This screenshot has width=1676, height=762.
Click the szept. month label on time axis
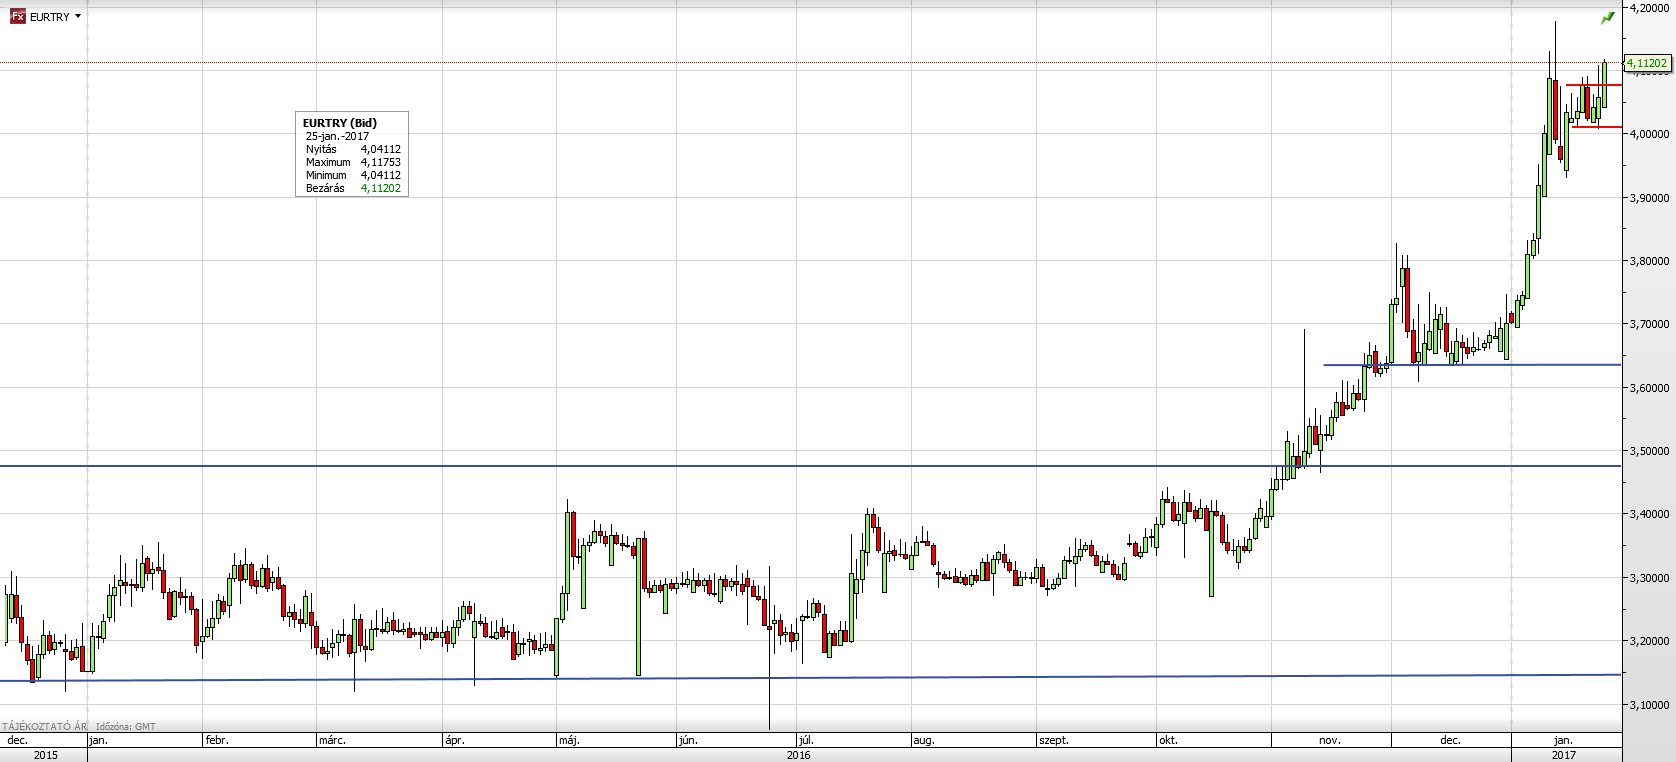pyautogui.click(x=1055, y=741)
